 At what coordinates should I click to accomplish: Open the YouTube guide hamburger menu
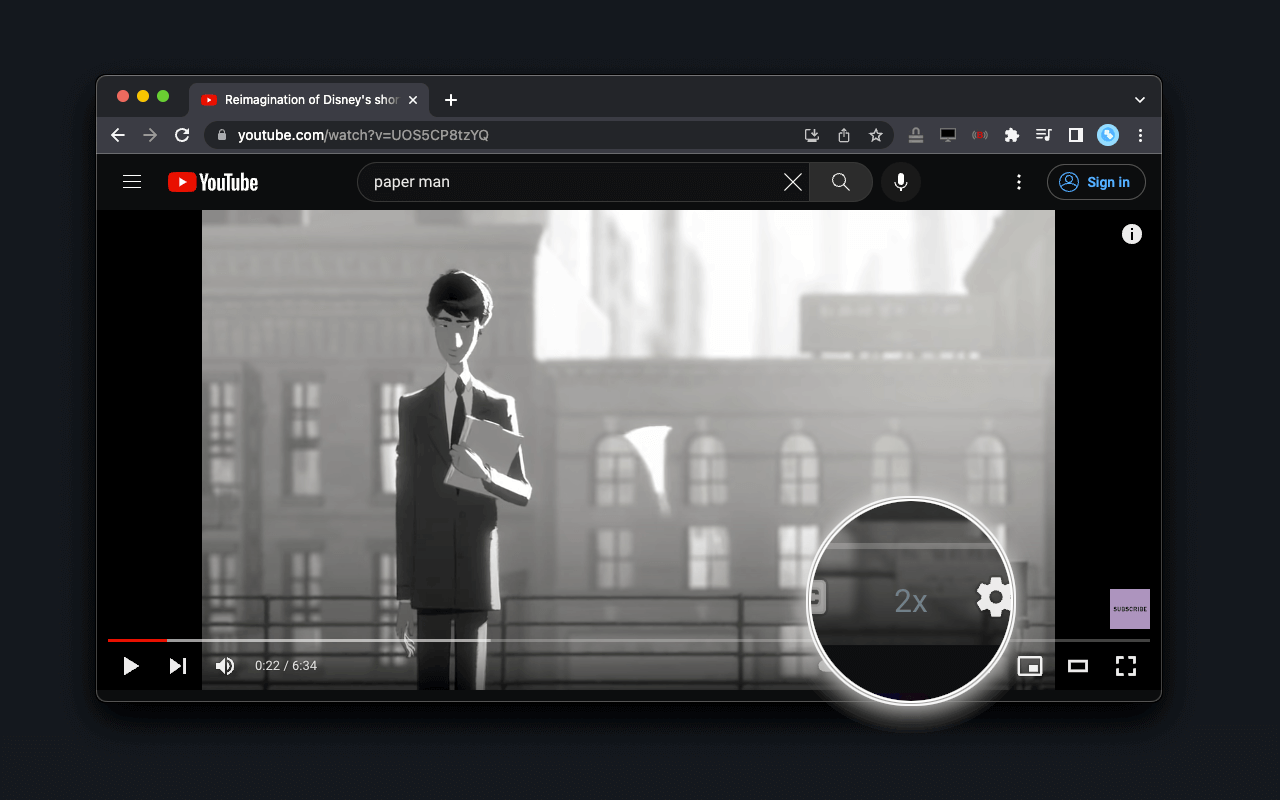[132, 182]
